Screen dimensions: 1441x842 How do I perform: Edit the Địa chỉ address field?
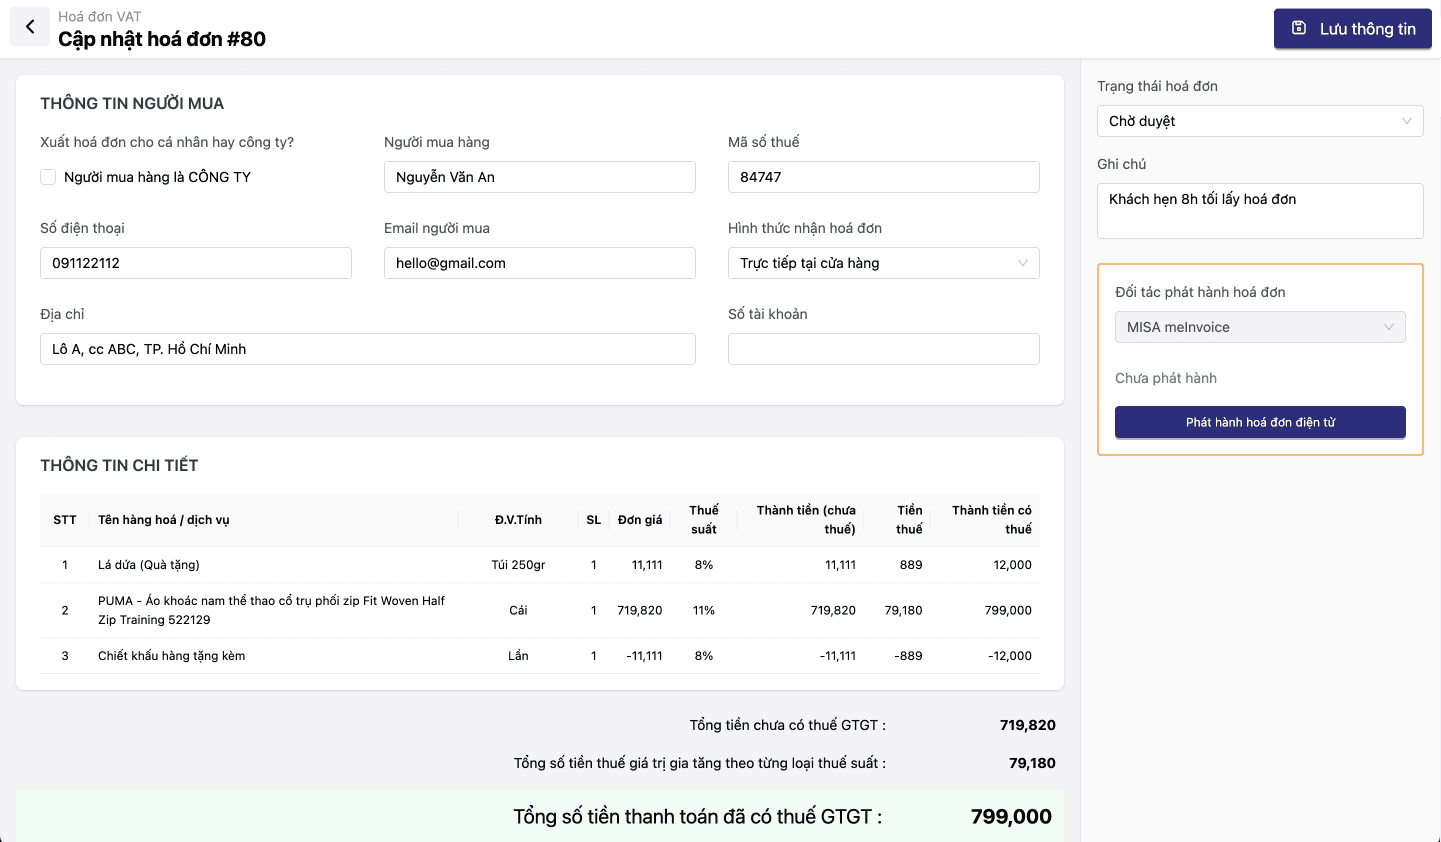[x=367, y=349]
